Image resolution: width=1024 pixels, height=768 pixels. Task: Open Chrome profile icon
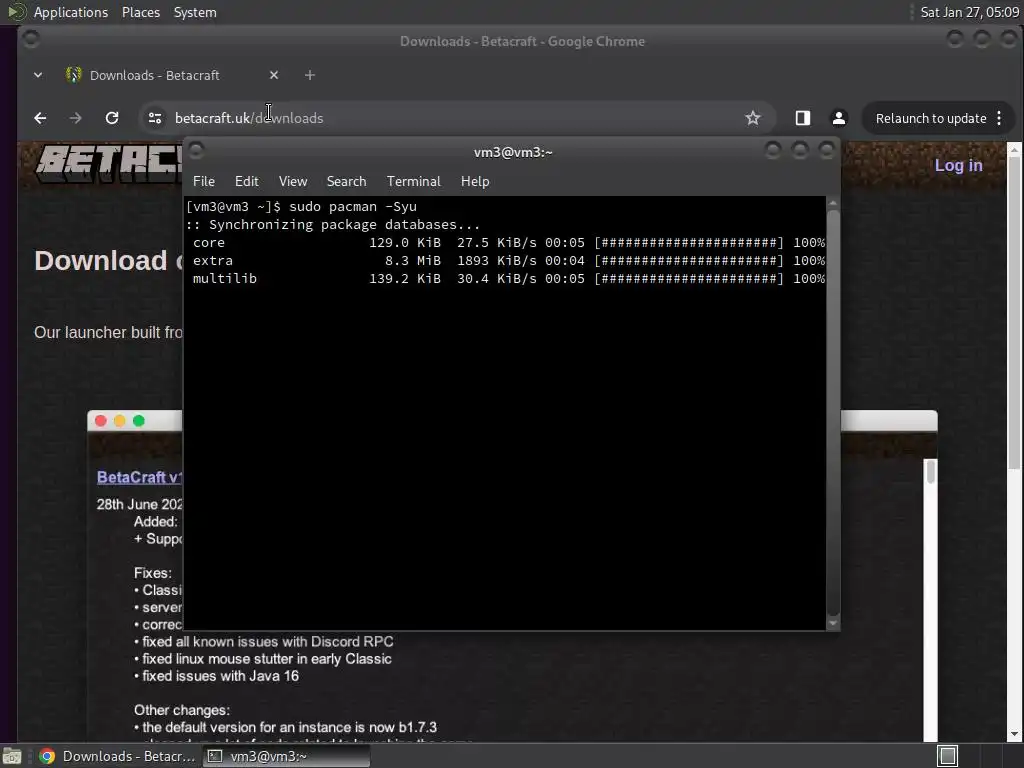[x=839, y=118]
